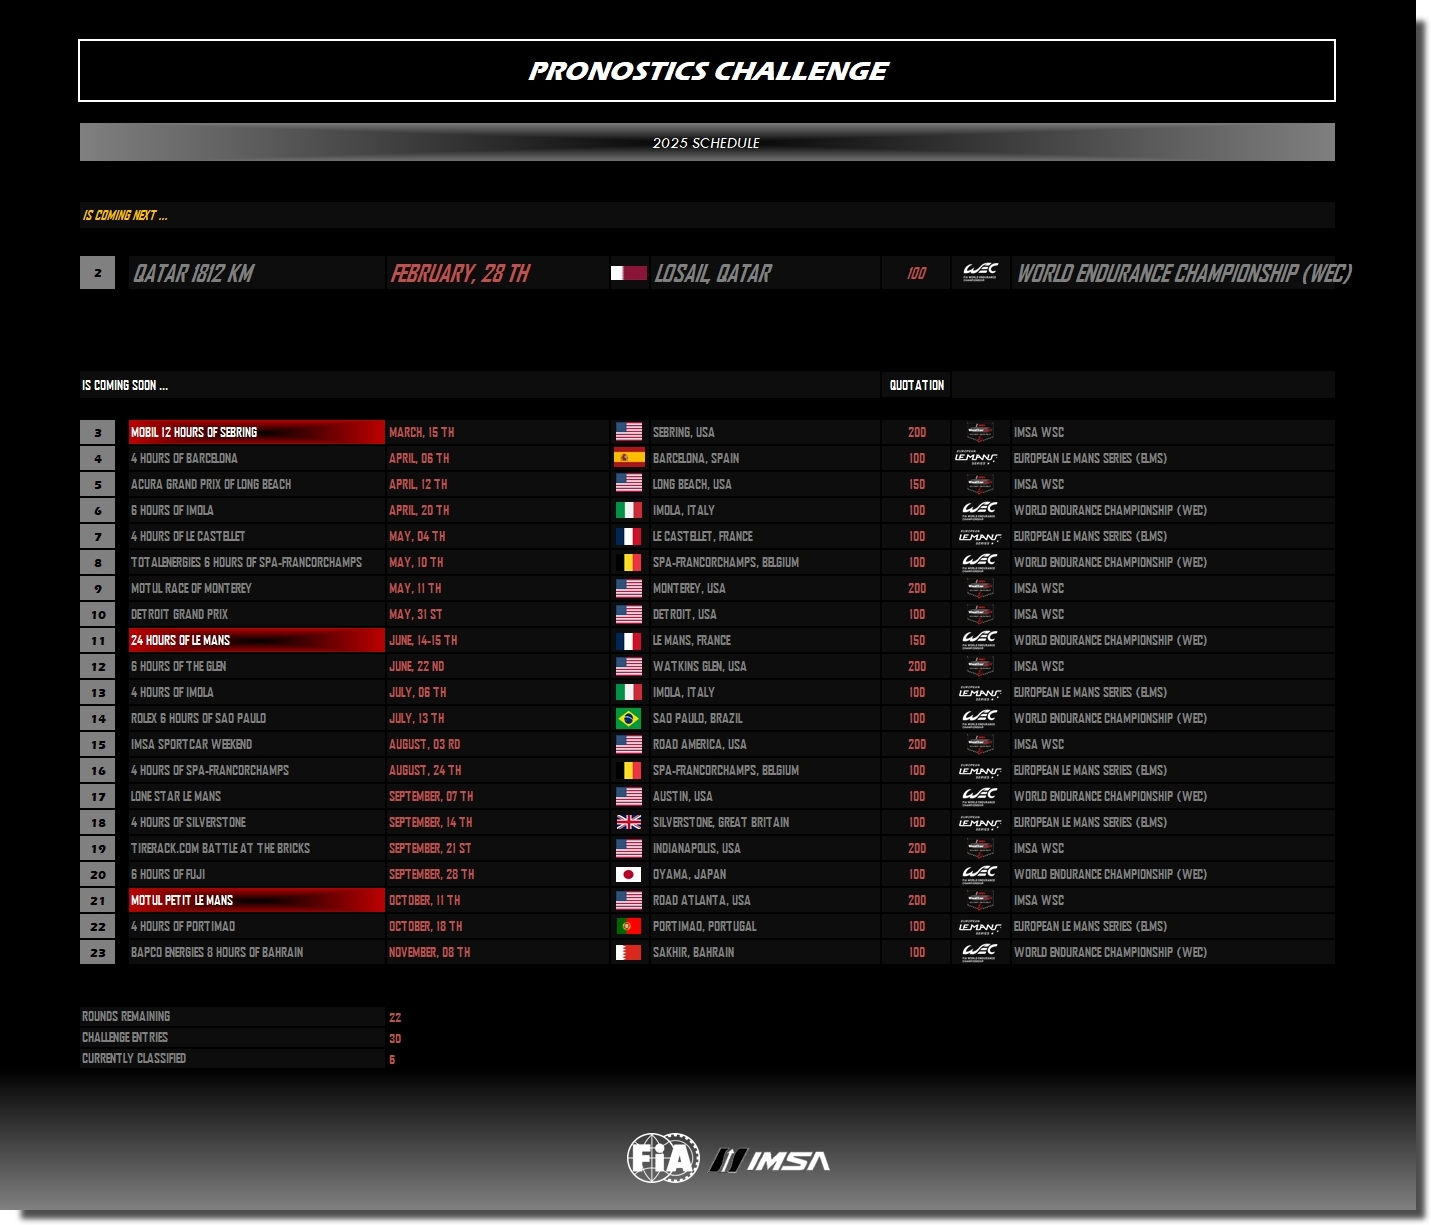The height and width of the screenshot is (1225, 1431).
Task: Select the WEC logo in the 6 Hours of Imola row
Action: tap(980, 510)
